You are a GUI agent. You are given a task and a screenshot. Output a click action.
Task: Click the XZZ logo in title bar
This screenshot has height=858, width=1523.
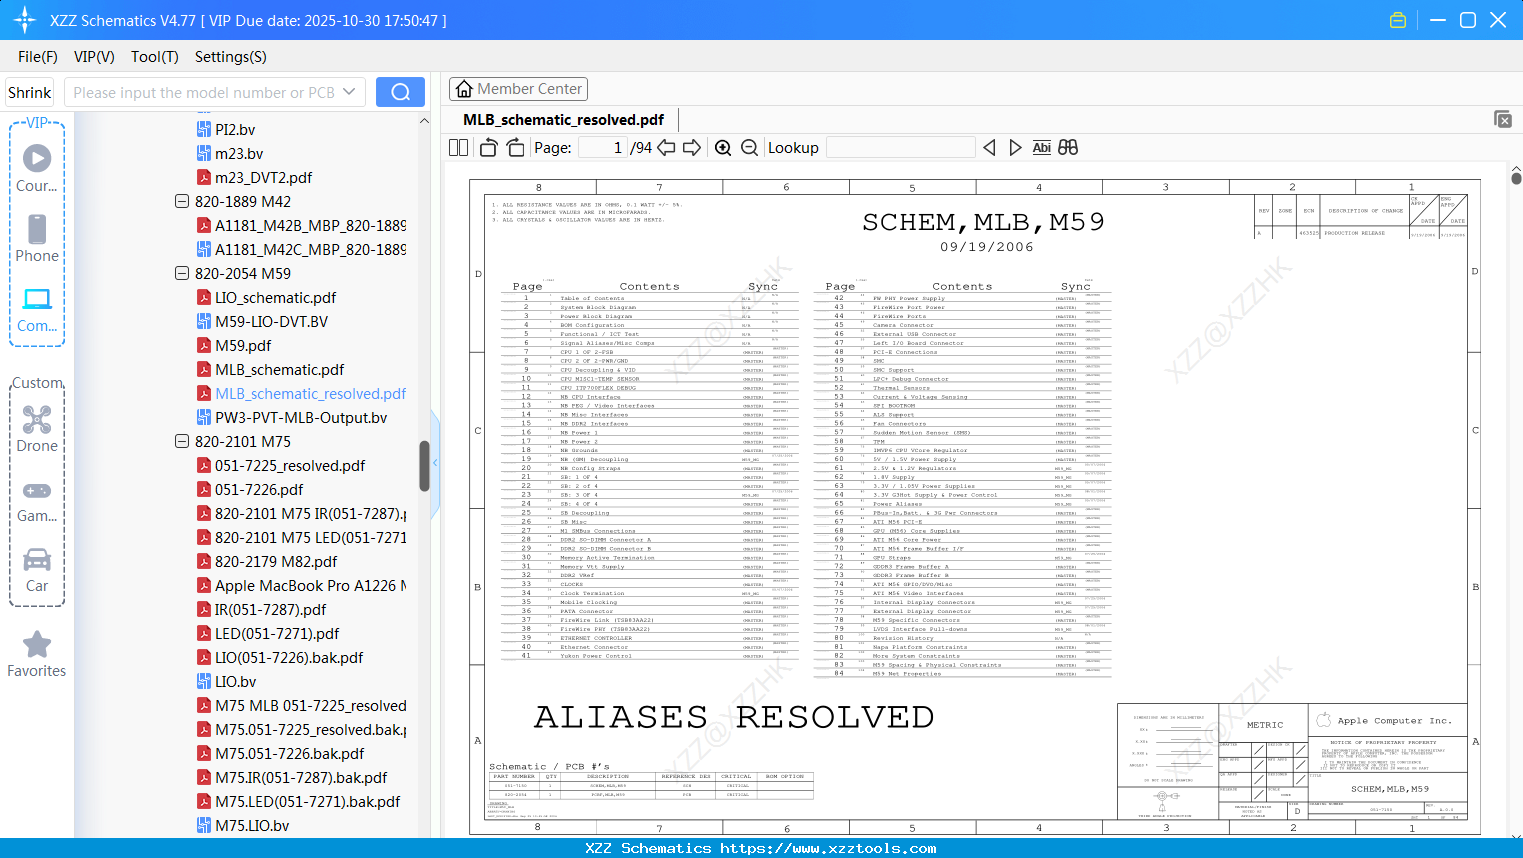point(24,20)
